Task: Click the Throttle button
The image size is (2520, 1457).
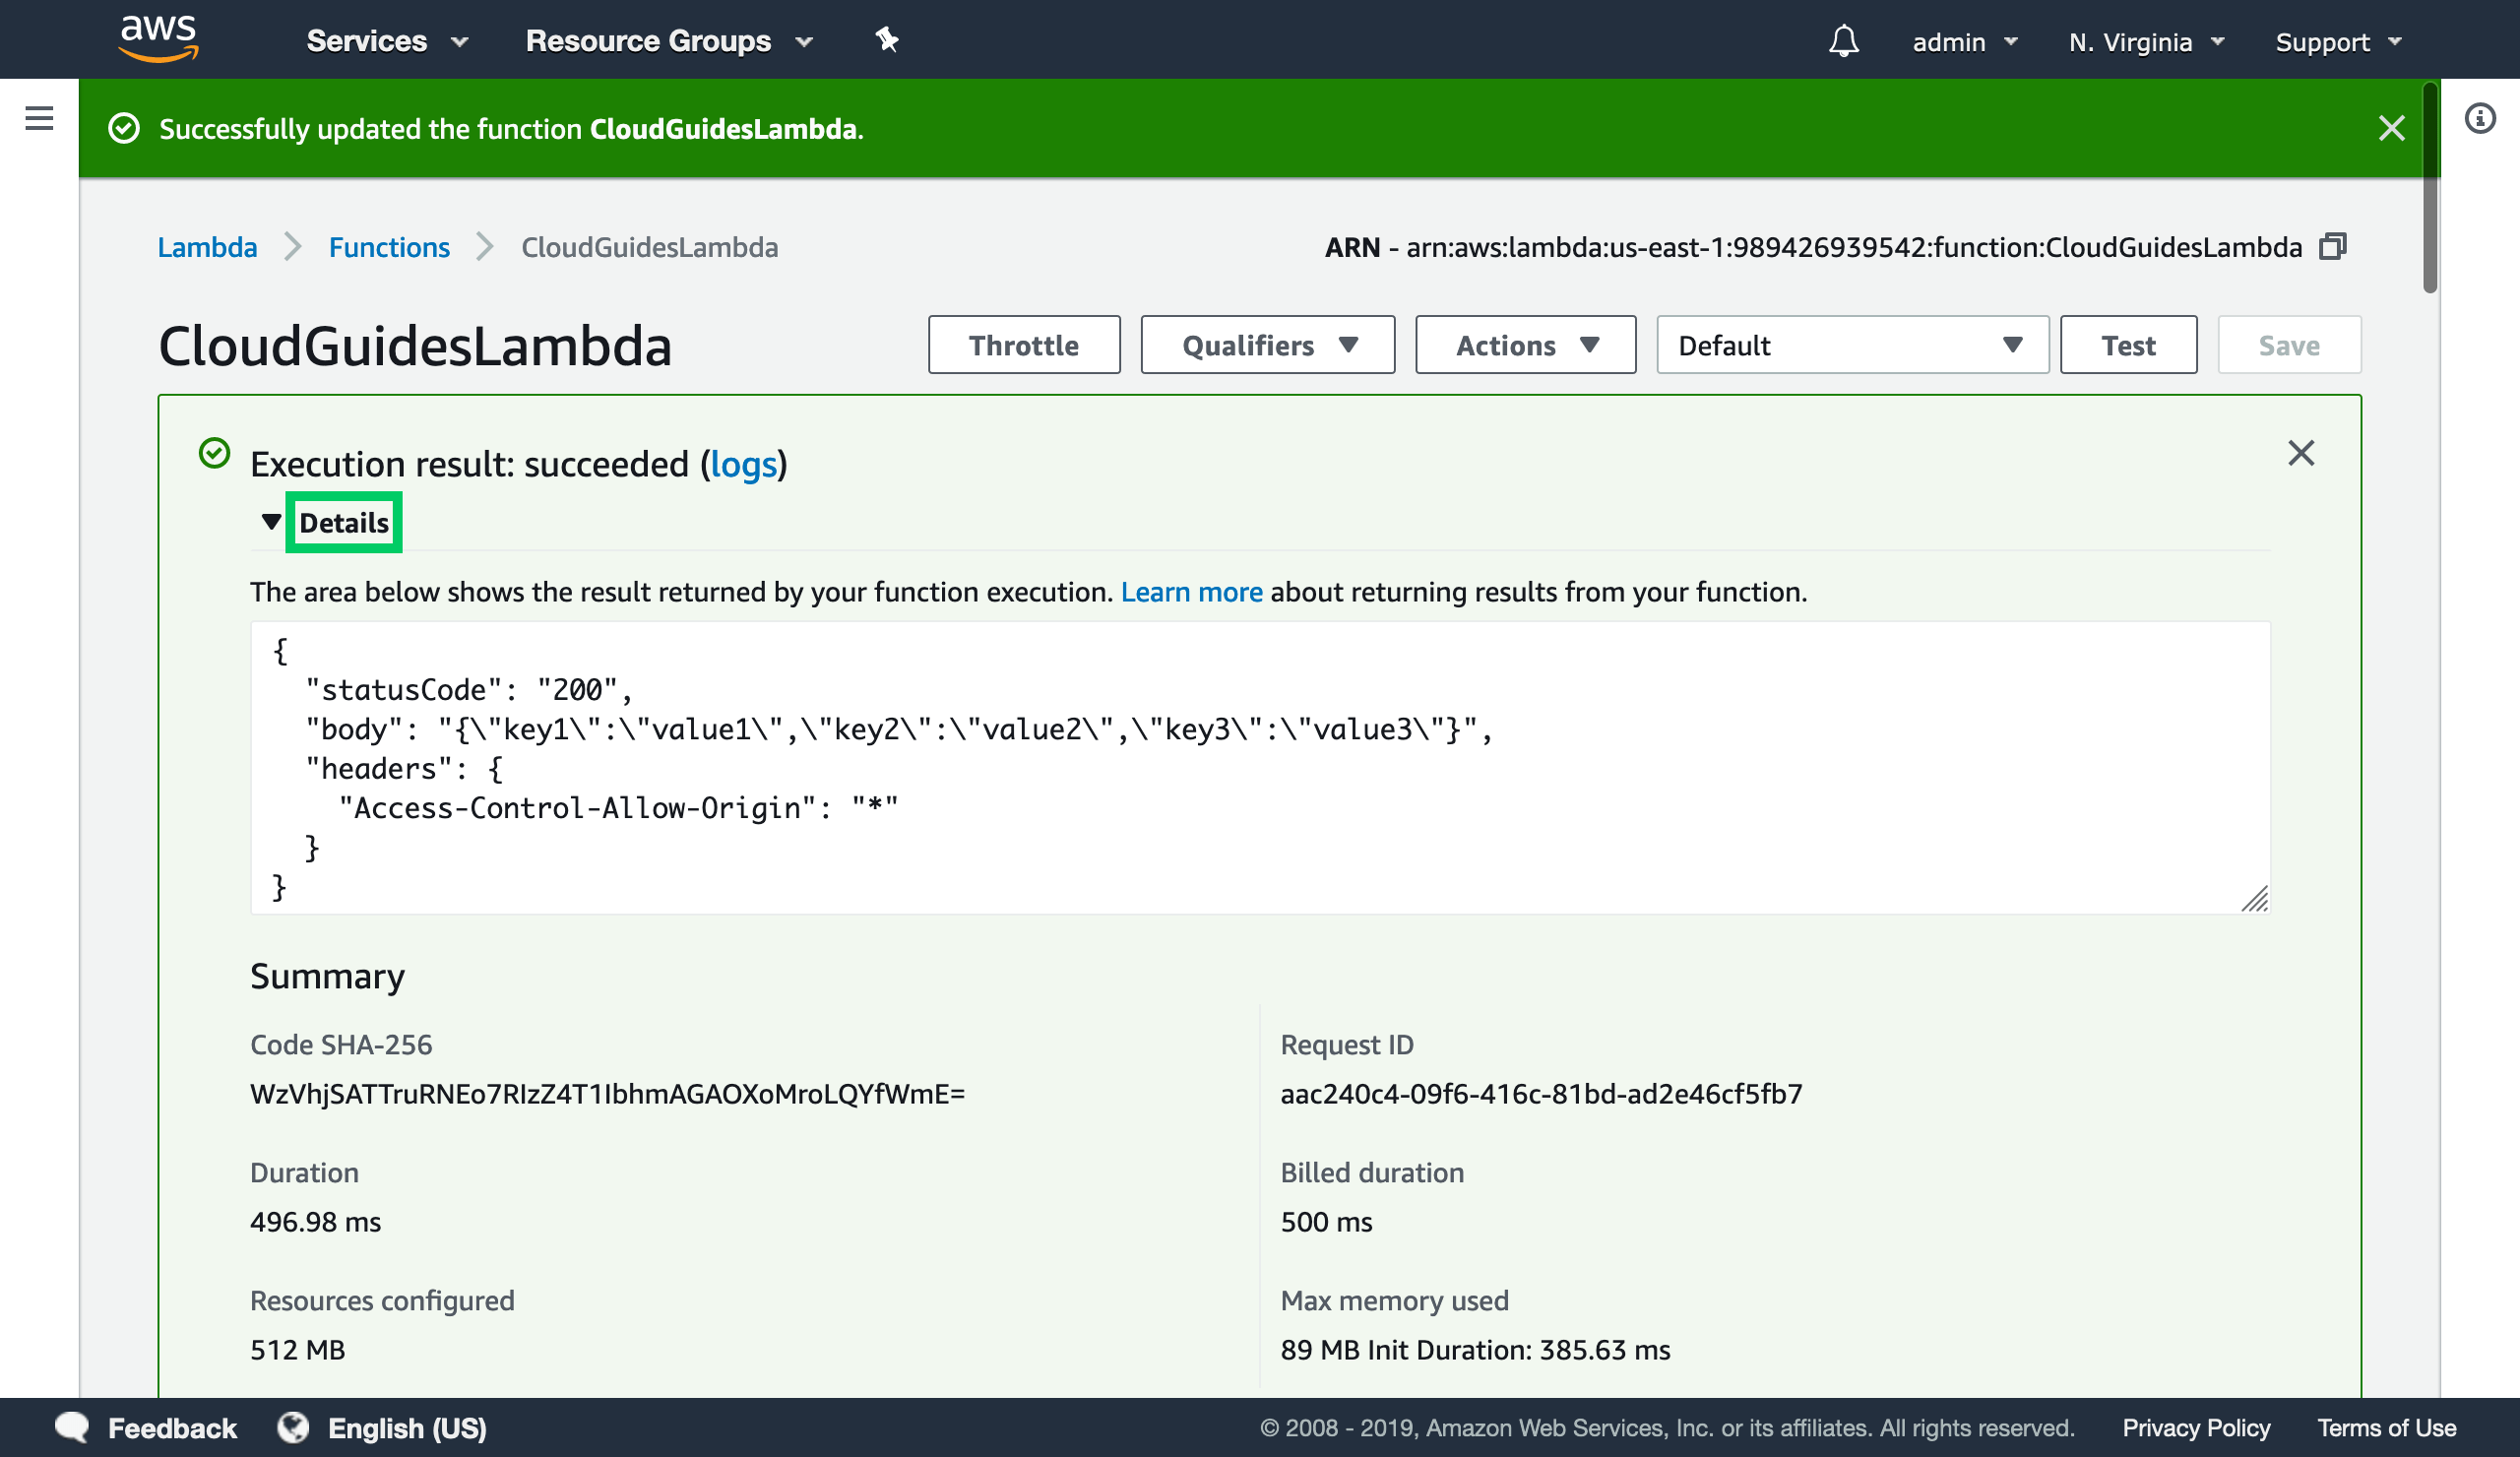Action: [x=1023, y=345]
